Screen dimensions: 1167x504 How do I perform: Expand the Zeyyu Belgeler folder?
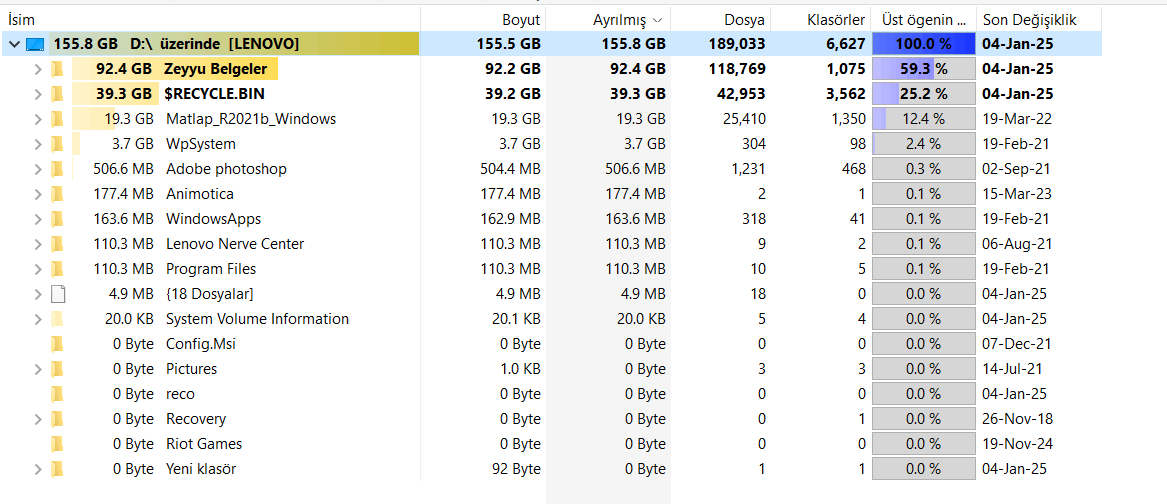tap(38, 69)
